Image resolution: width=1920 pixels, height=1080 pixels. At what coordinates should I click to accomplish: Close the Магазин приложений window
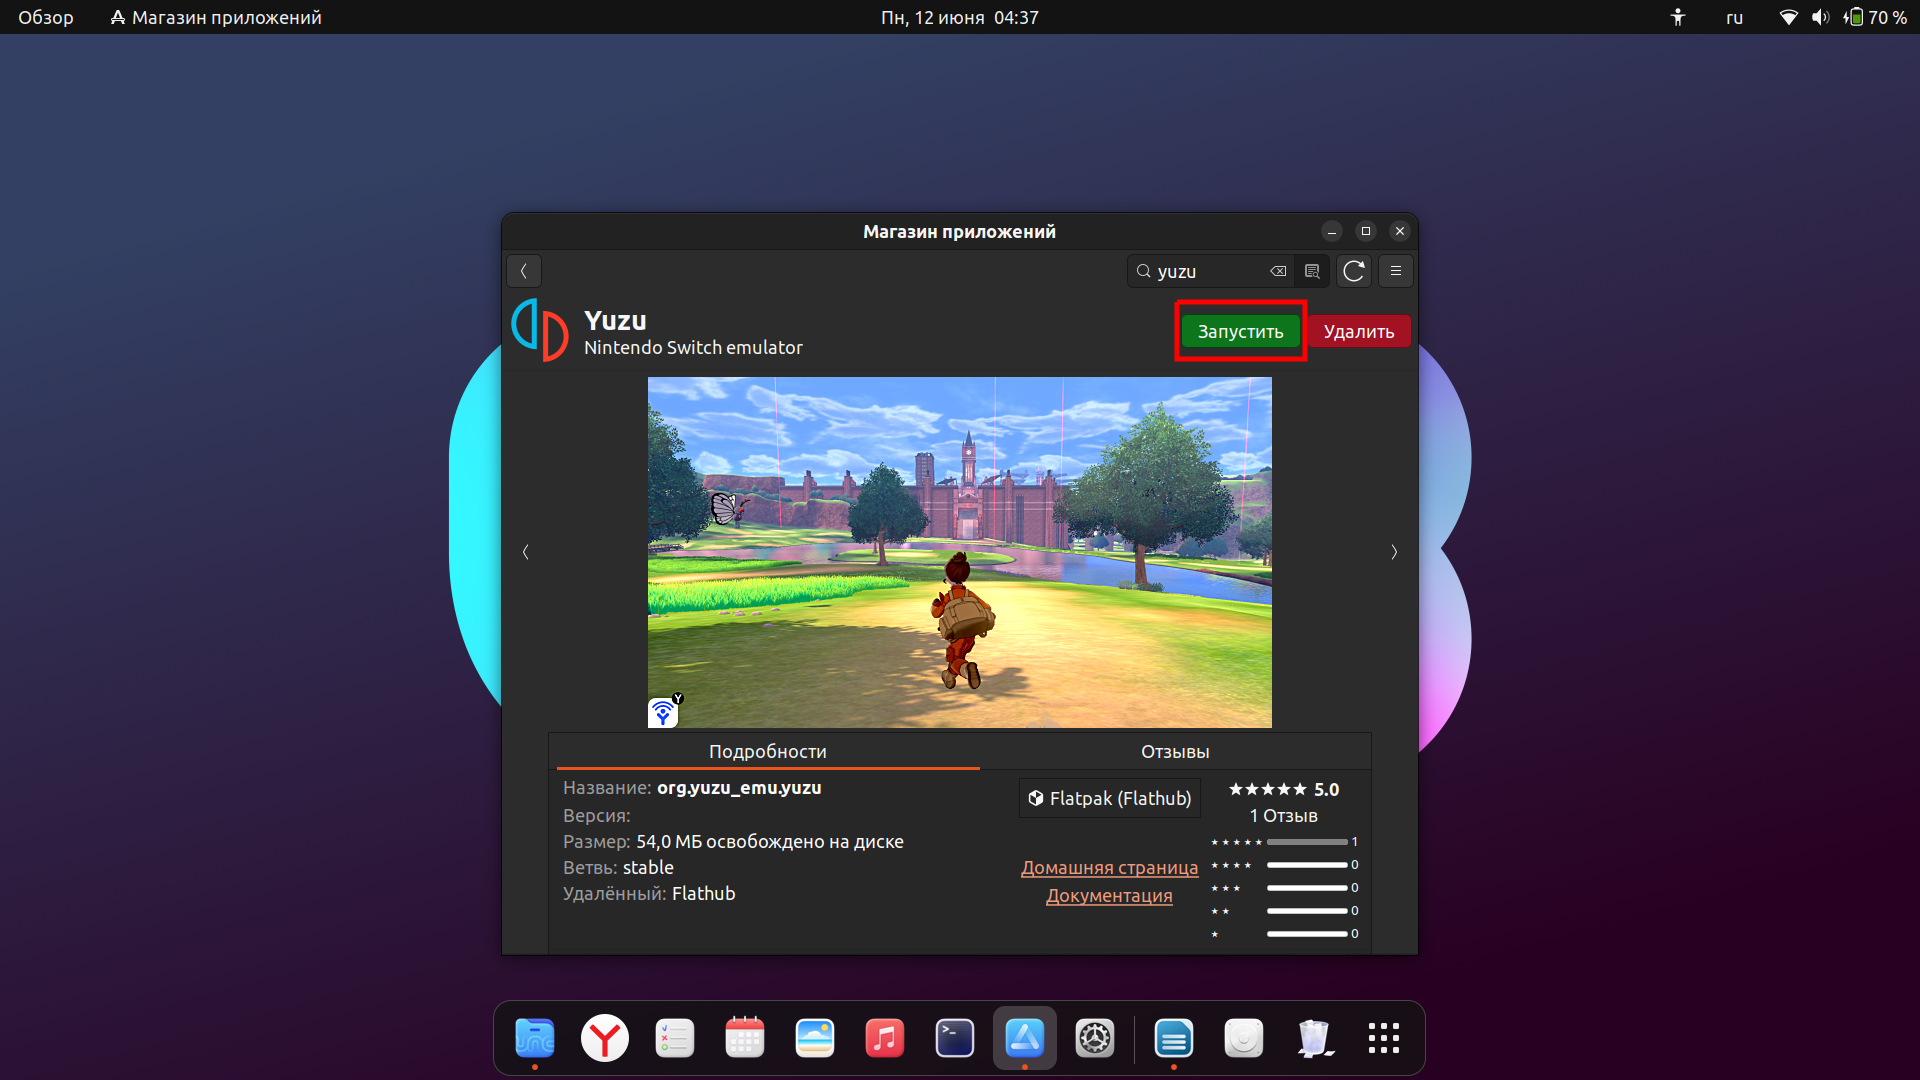(x=1400, y=231)
